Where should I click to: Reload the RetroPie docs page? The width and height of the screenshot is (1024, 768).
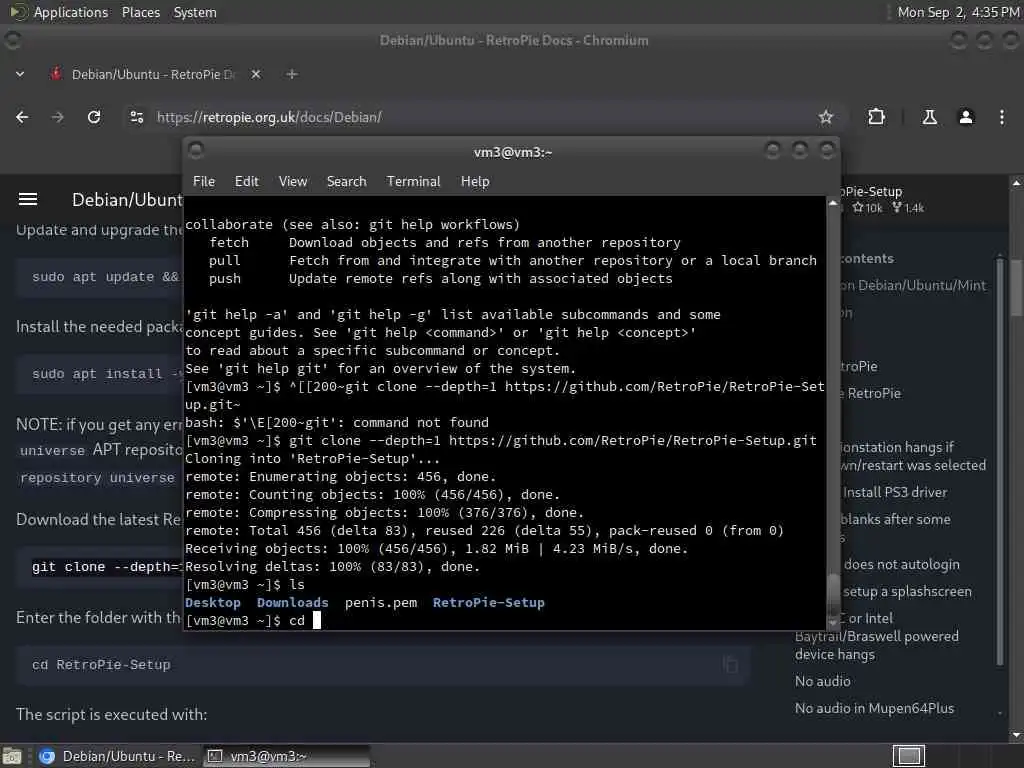(x=94, y=117)
